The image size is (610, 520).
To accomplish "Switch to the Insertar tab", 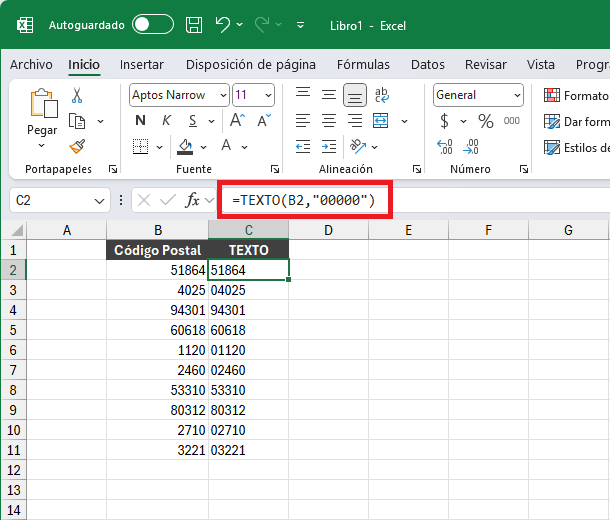I will tap(142, 64).
